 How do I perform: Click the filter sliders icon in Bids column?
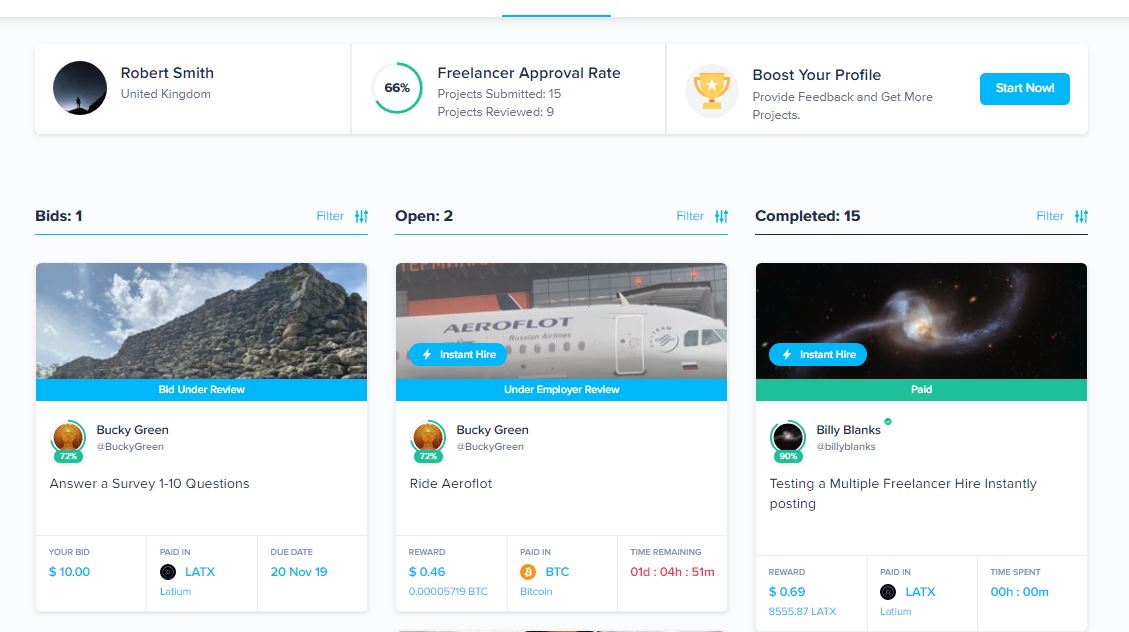[x=361, y=216]
